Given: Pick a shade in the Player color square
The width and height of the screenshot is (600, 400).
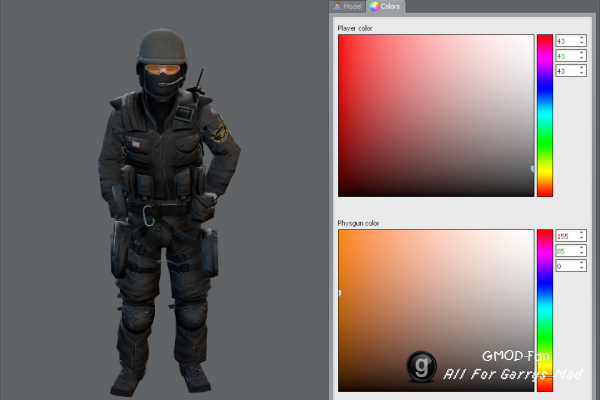Looking at the screenshot, I should [x=436, y=116].
